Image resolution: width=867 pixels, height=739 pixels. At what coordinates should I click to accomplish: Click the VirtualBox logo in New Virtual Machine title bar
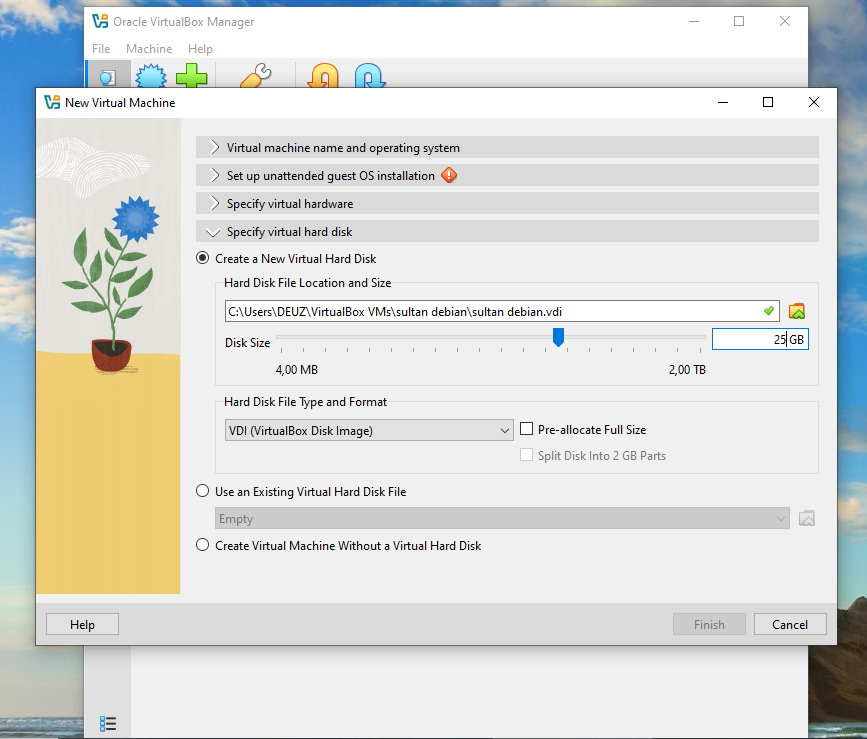click(52, 102)
